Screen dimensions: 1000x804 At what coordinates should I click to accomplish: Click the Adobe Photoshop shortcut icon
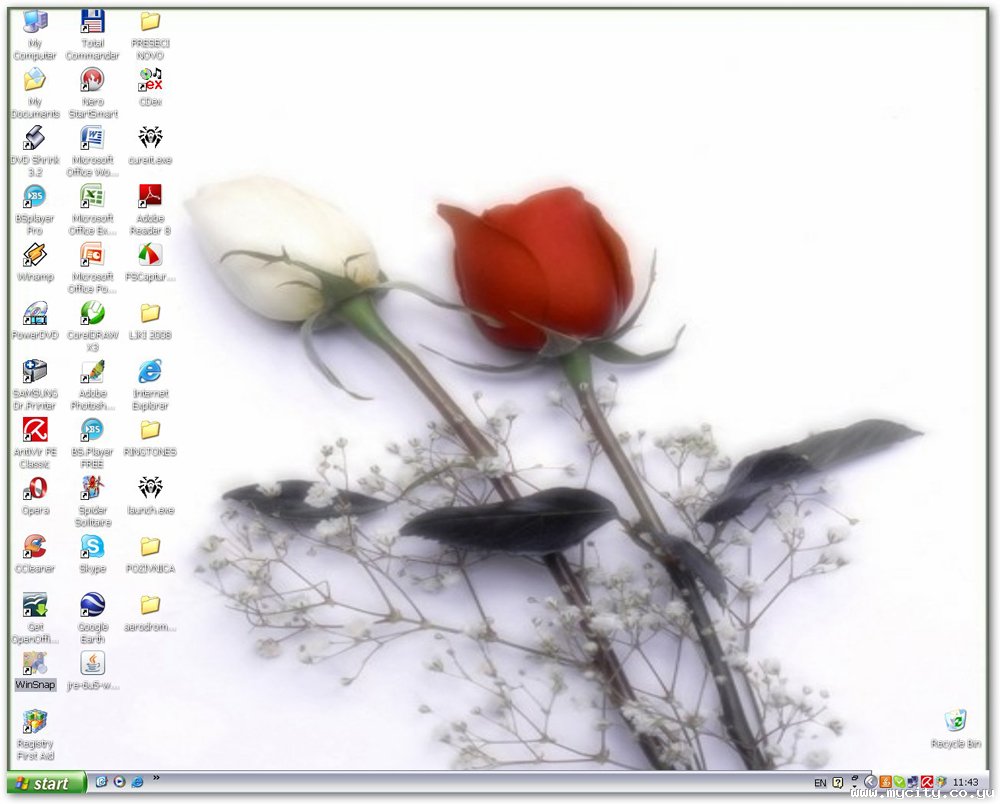coord(92,385)
